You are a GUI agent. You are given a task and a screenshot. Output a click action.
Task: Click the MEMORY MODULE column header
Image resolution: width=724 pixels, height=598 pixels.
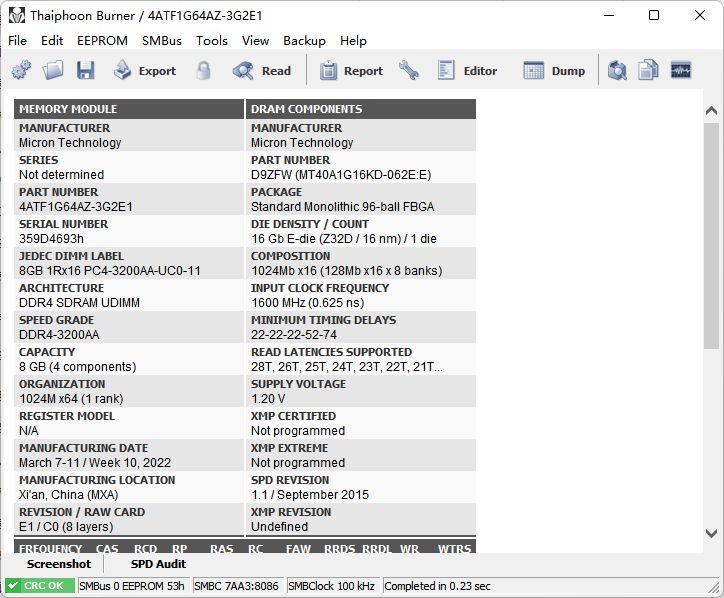129,109
